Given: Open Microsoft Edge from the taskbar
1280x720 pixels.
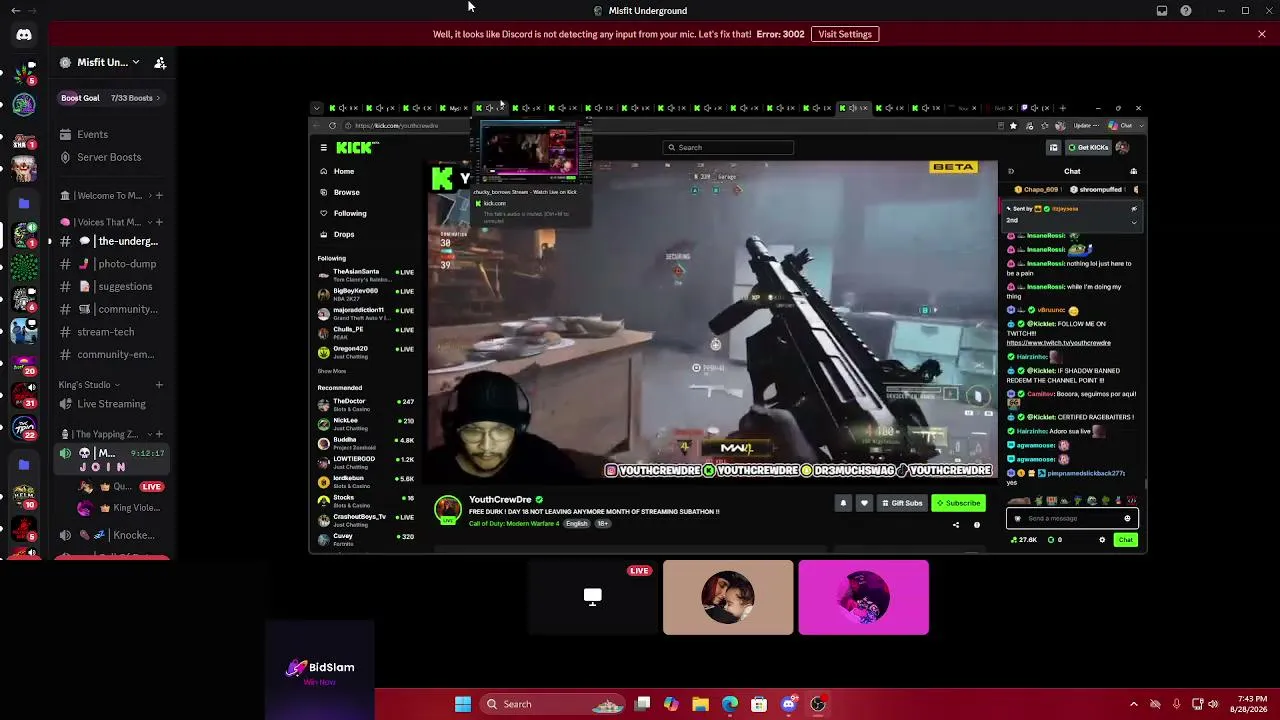Looking at the screenshot, I should pyautogui.click(x=730, y=704).
